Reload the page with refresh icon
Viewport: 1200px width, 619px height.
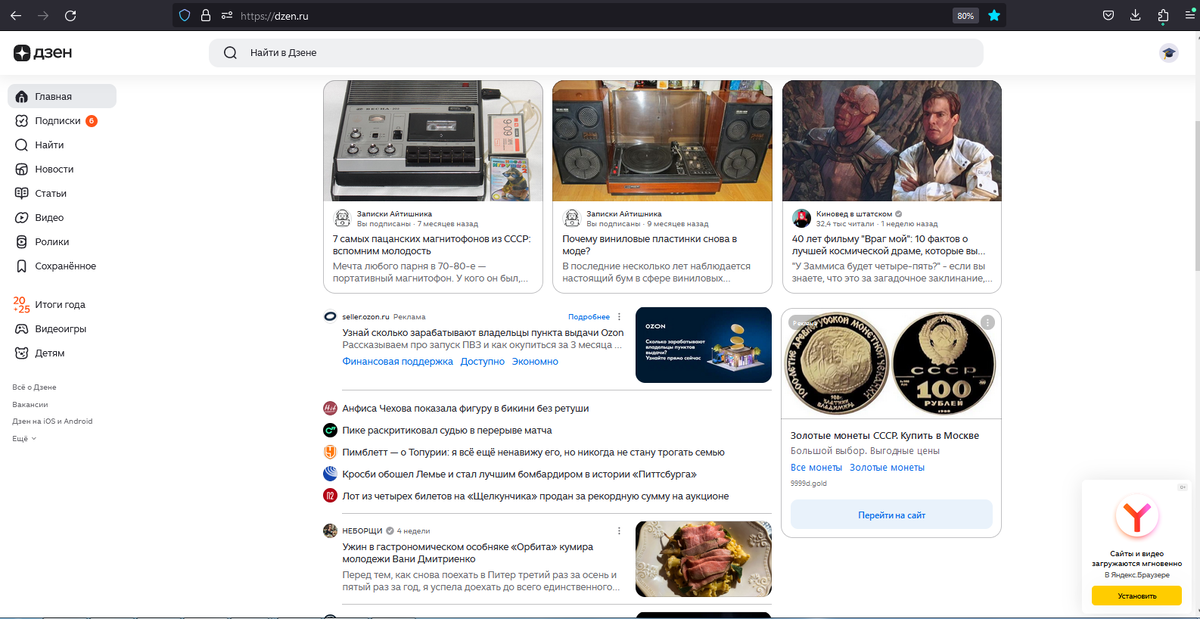pos(70,16)
